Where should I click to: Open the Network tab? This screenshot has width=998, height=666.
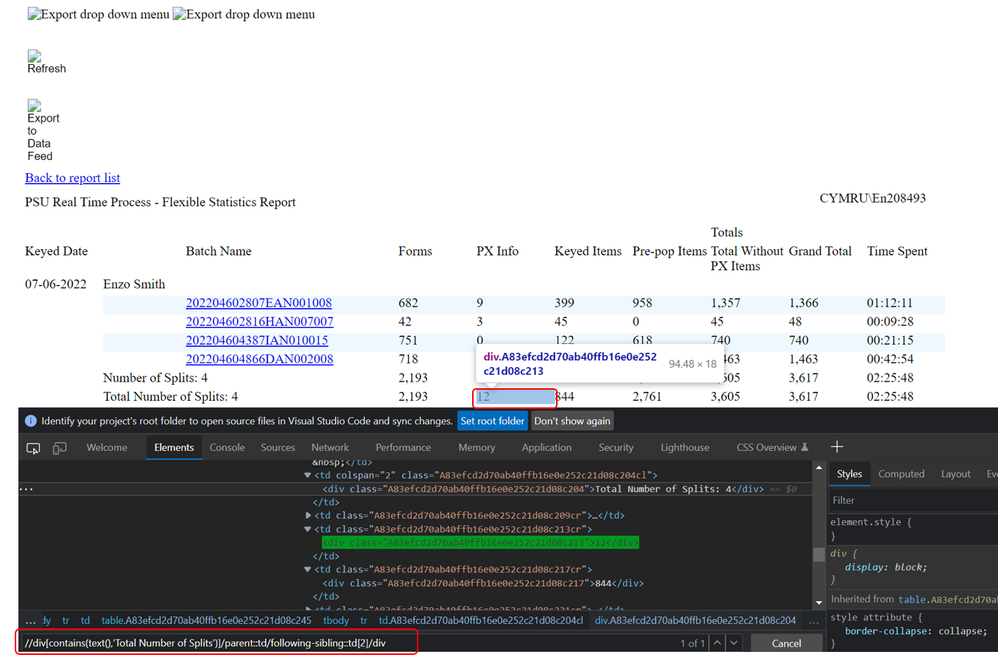[330, 448]
